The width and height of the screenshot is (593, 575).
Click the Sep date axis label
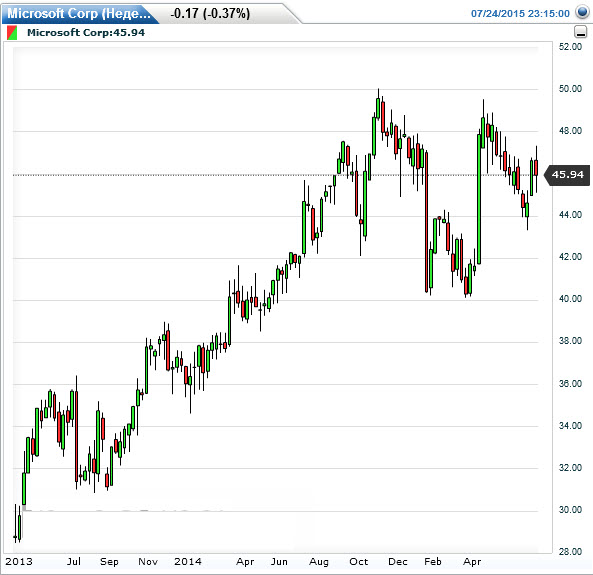click(x=109, y=562)
